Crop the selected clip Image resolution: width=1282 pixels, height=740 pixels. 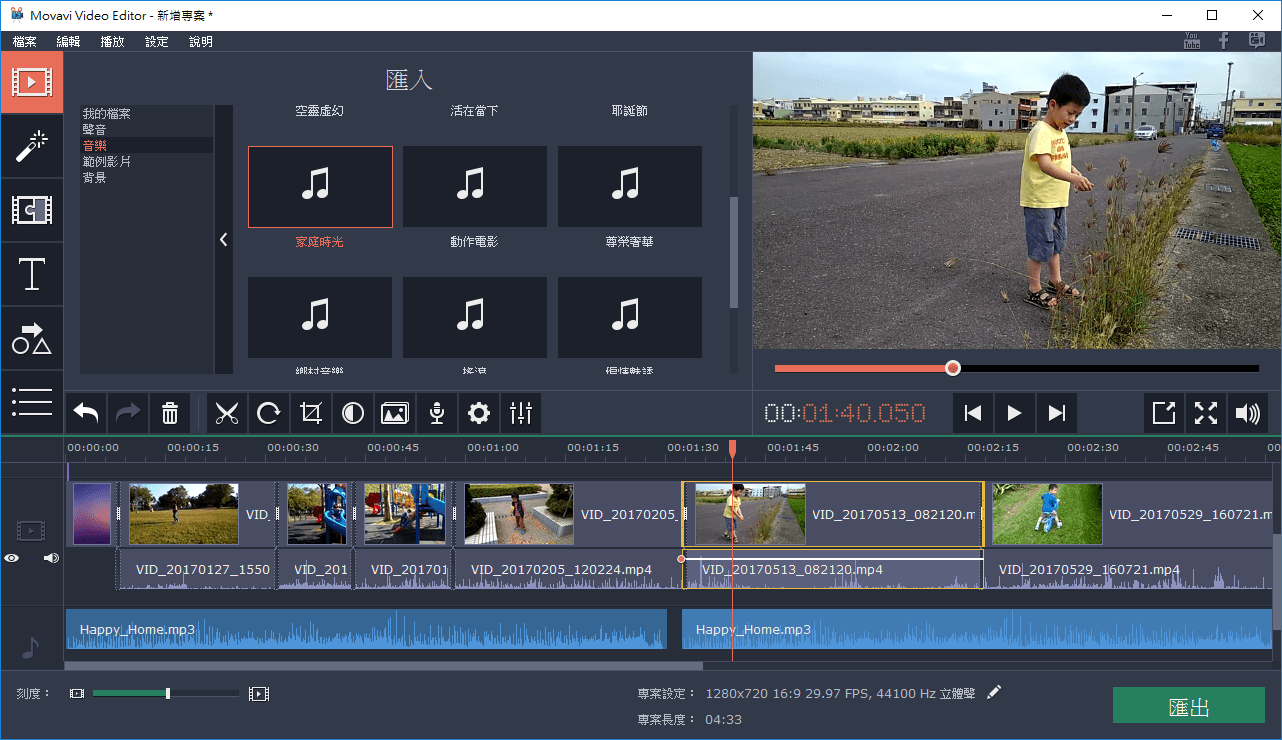(x=311, y=412)
